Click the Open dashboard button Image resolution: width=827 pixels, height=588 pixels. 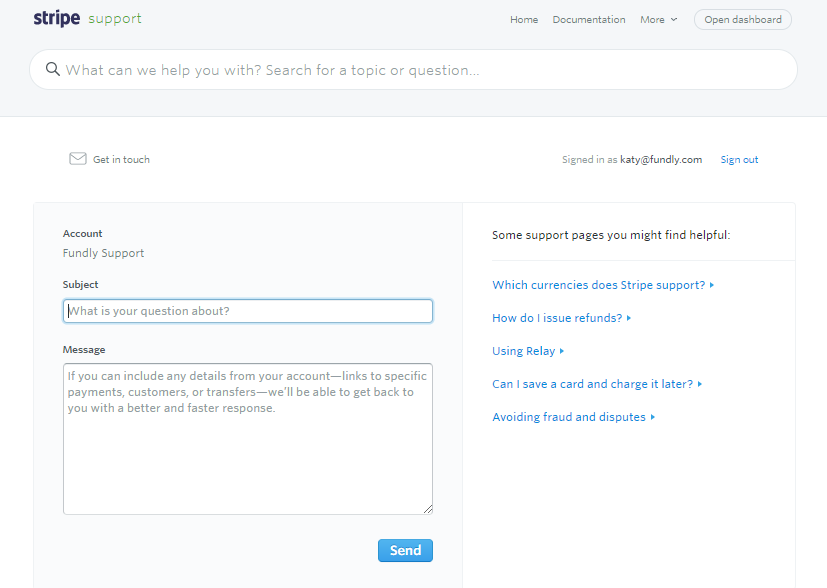(743, 20)
